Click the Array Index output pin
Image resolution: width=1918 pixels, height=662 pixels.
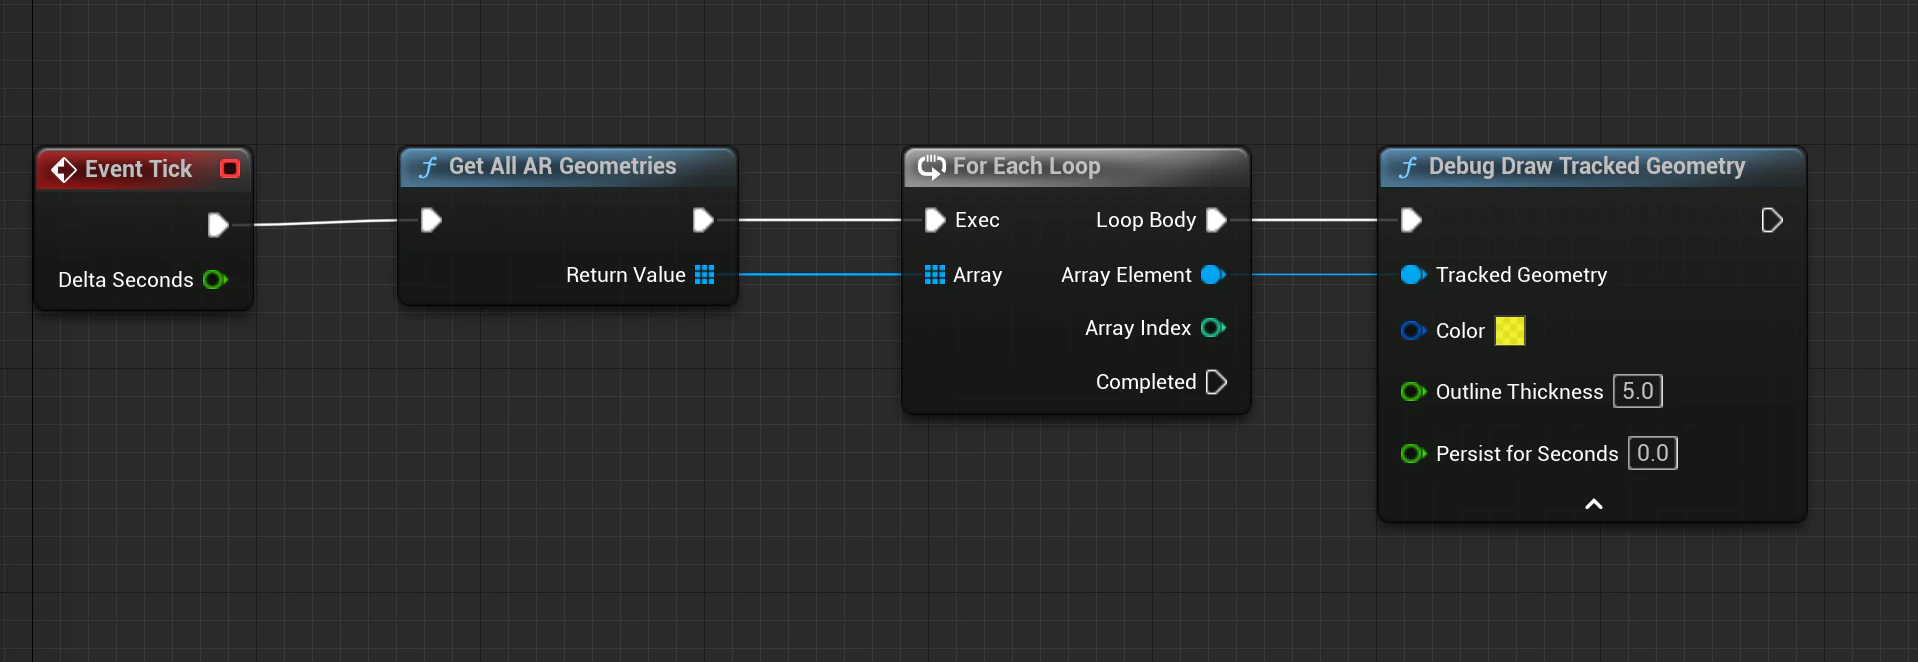coord(1213,328)
